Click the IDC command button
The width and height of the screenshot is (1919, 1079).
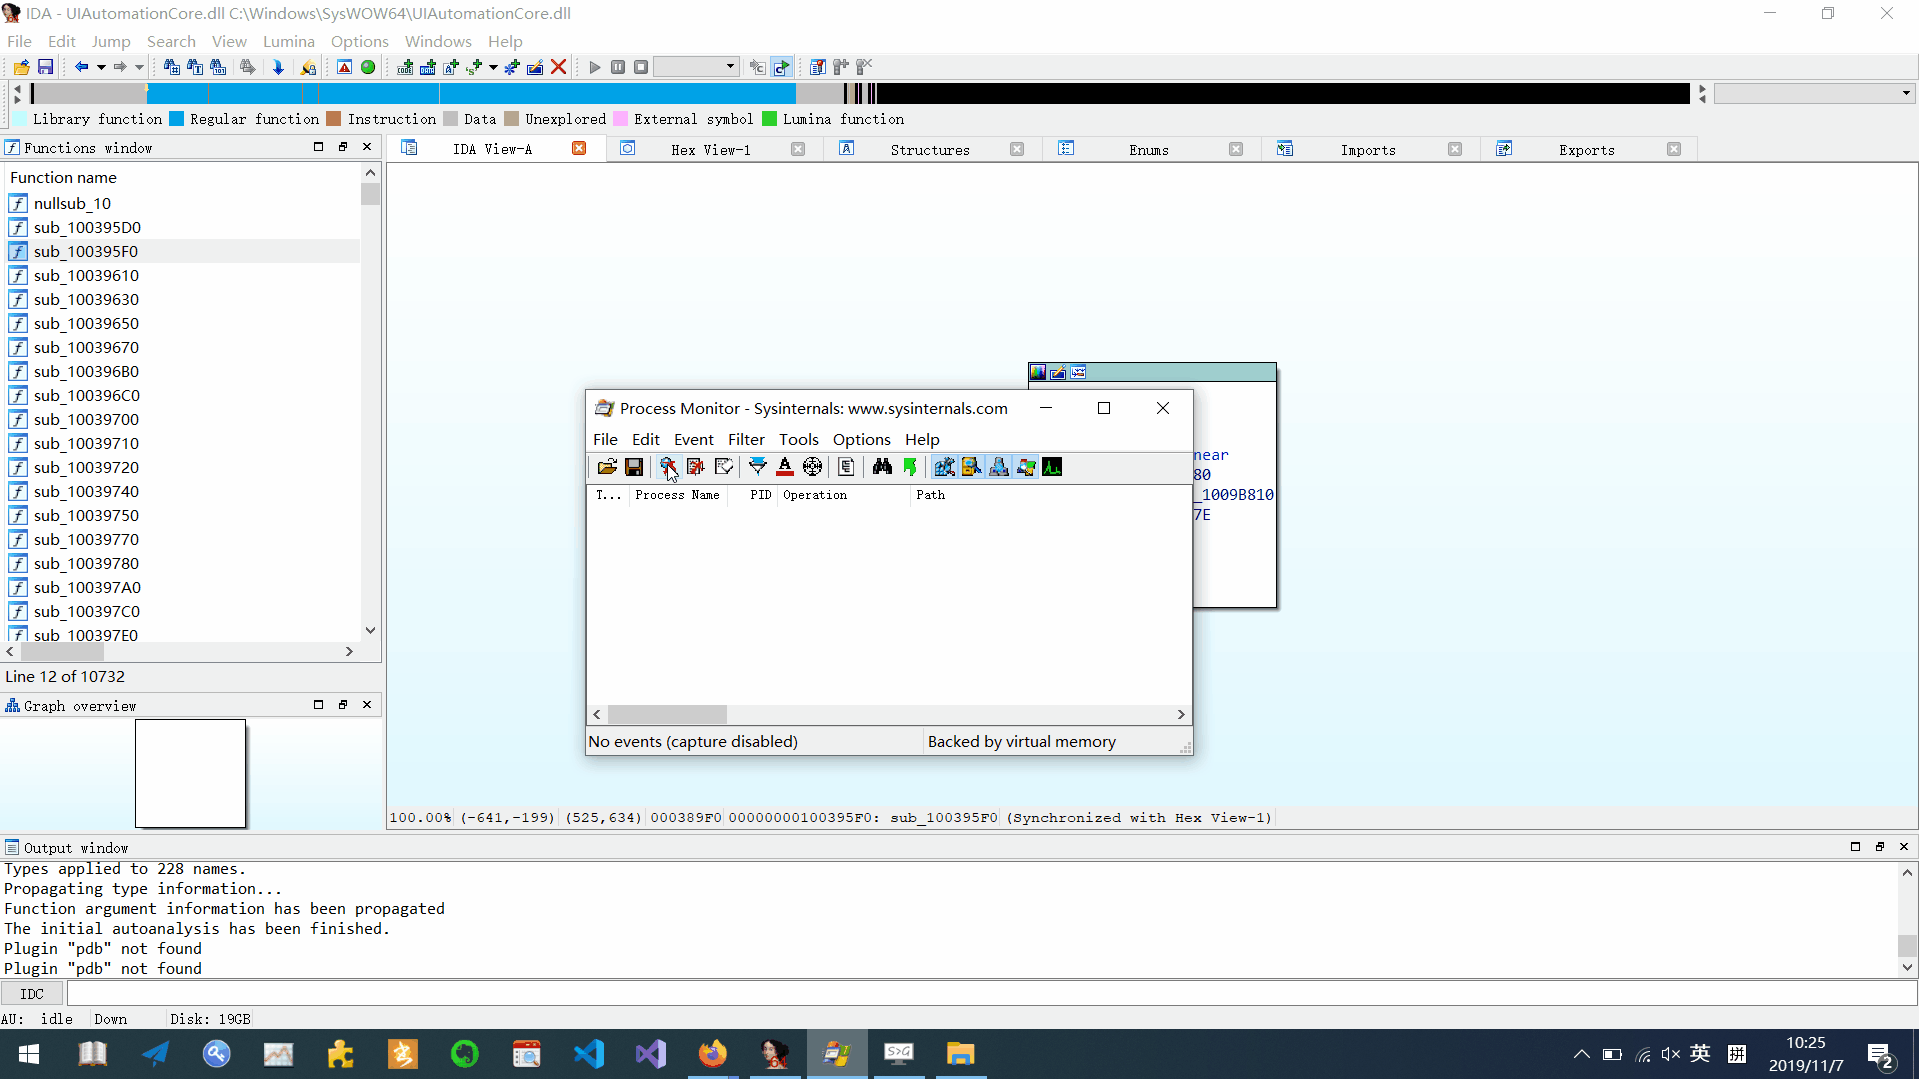click(32, 993)
